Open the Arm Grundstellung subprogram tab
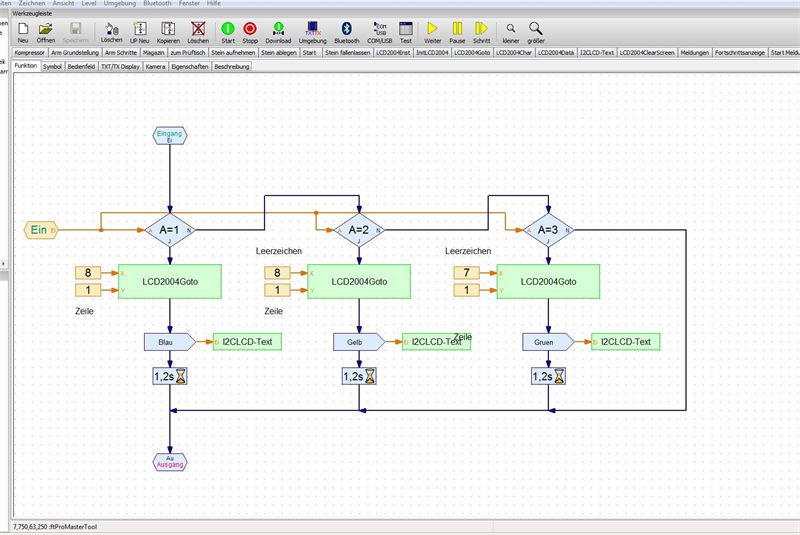Image resolution: width=800 pixels, height=535 pixels. coord(75,53)
